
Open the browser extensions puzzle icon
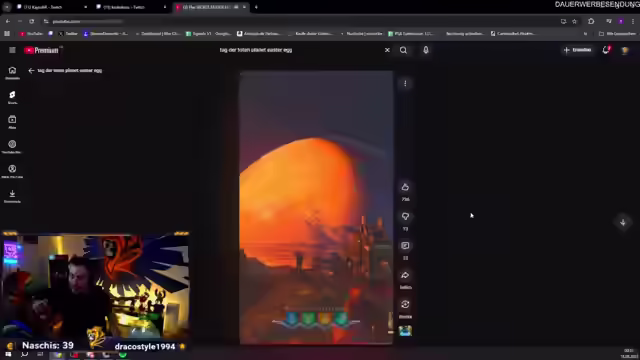coord(591,21)
